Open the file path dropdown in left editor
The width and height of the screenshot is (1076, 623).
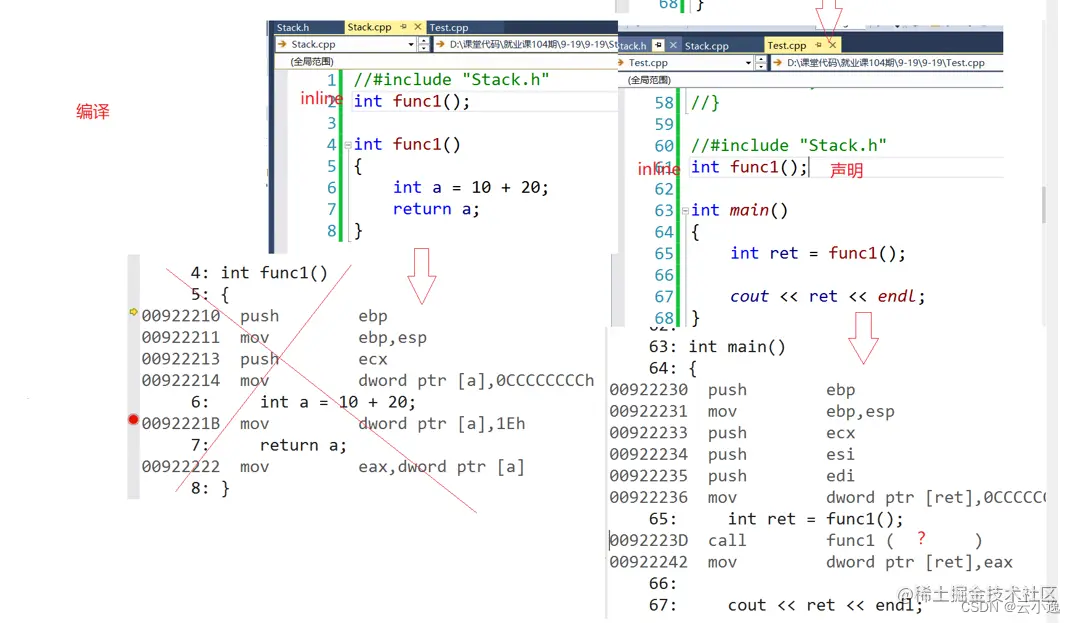[x=525, y=44]
